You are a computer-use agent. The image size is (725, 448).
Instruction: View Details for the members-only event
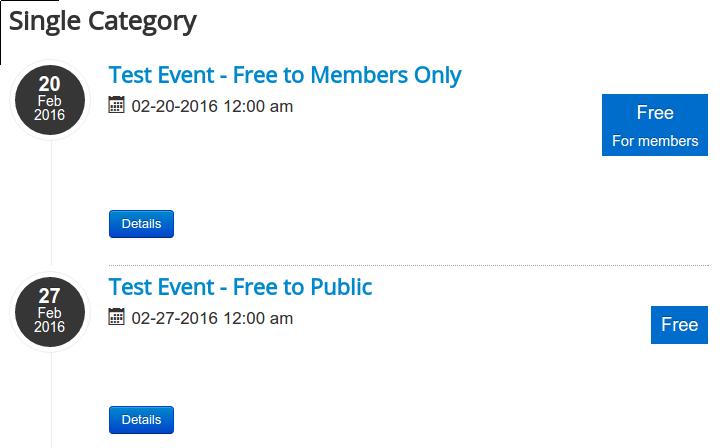click(x=141, y=224)
